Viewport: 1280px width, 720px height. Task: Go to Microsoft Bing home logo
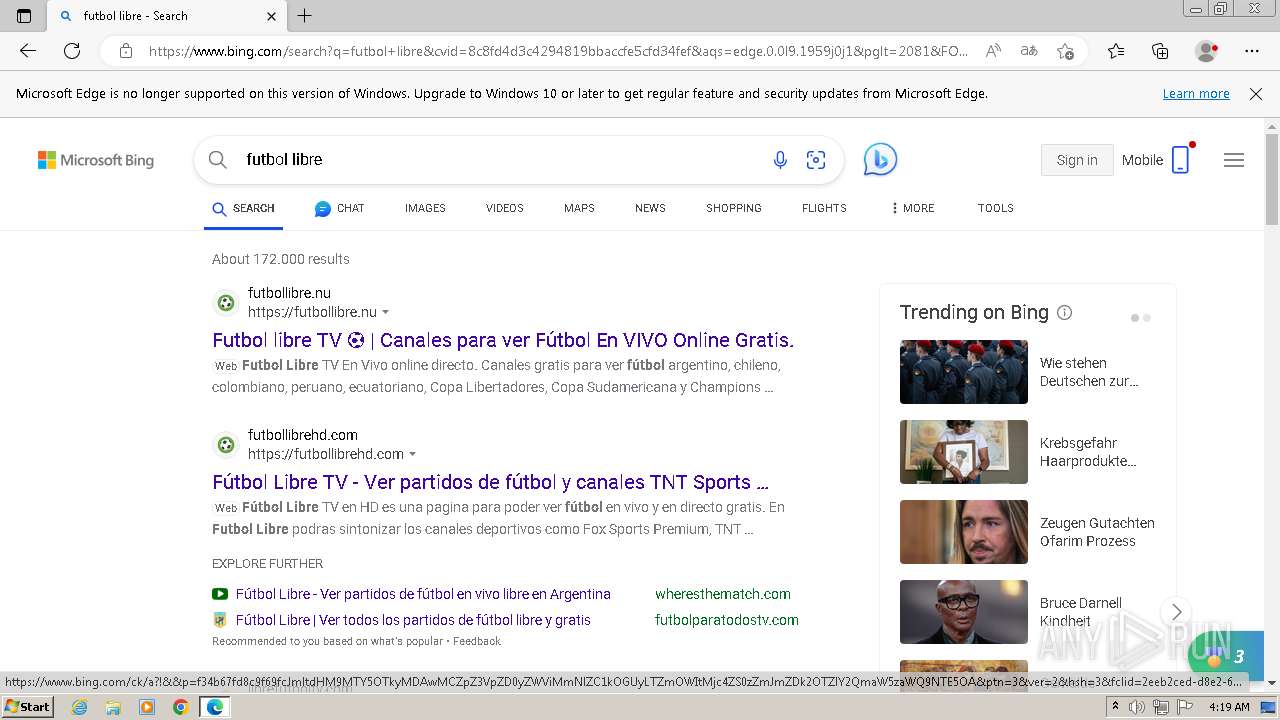(96, 160)
